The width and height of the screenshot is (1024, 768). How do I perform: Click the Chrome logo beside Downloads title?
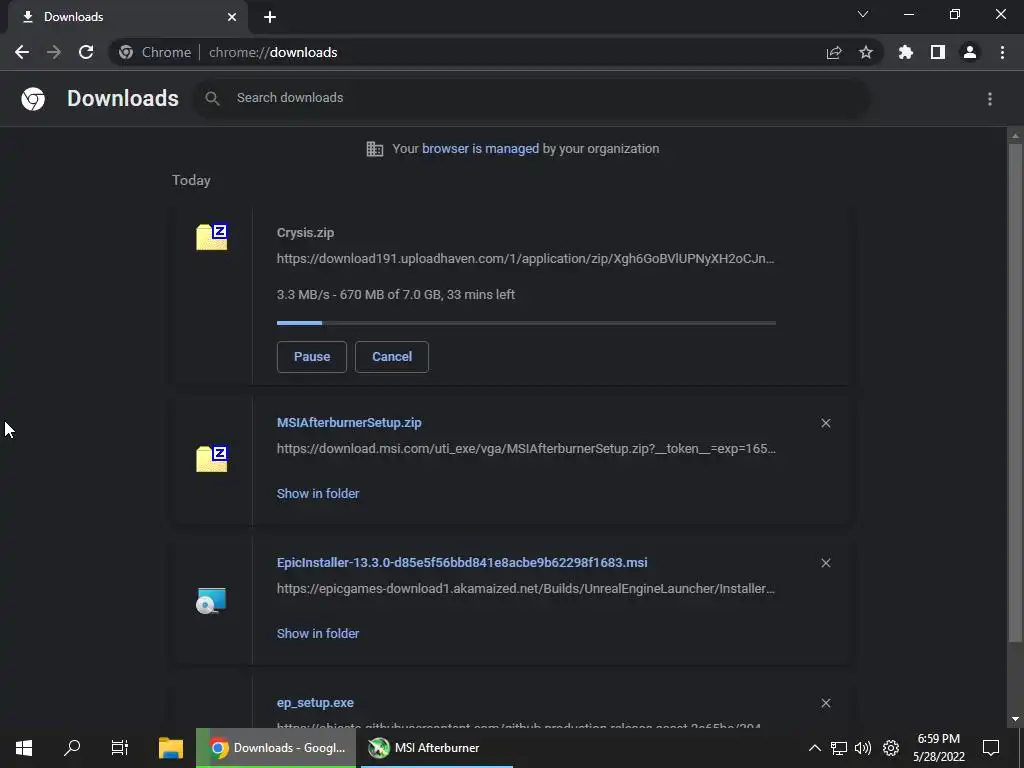coord(33,99)
